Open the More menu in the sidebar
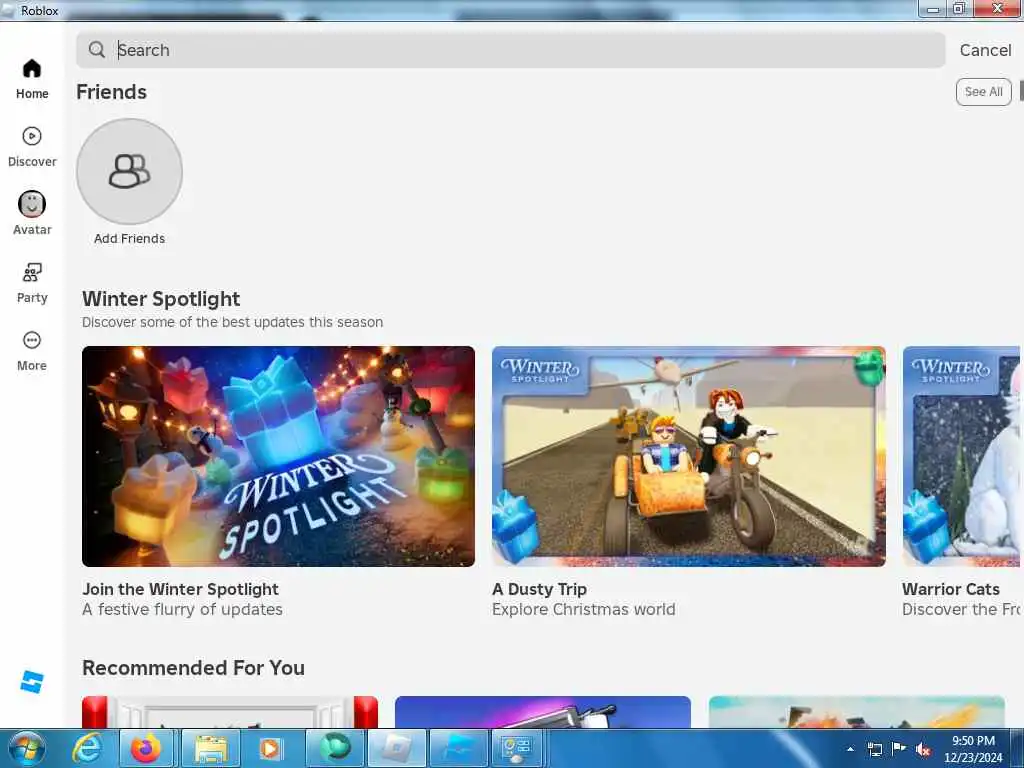 (x=32, y=351)
